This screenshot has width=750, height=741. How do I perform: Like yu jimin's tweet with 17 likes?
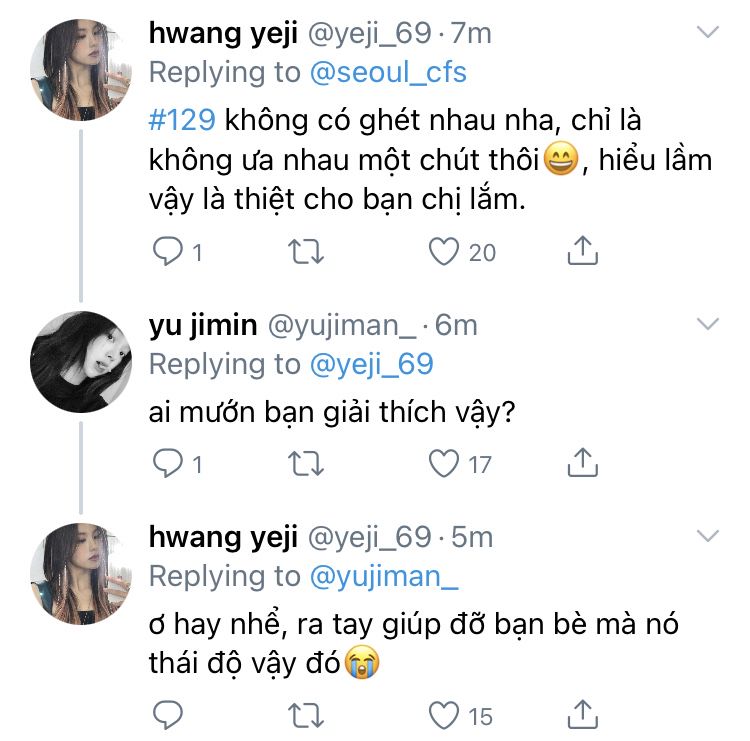coord(444,463)
